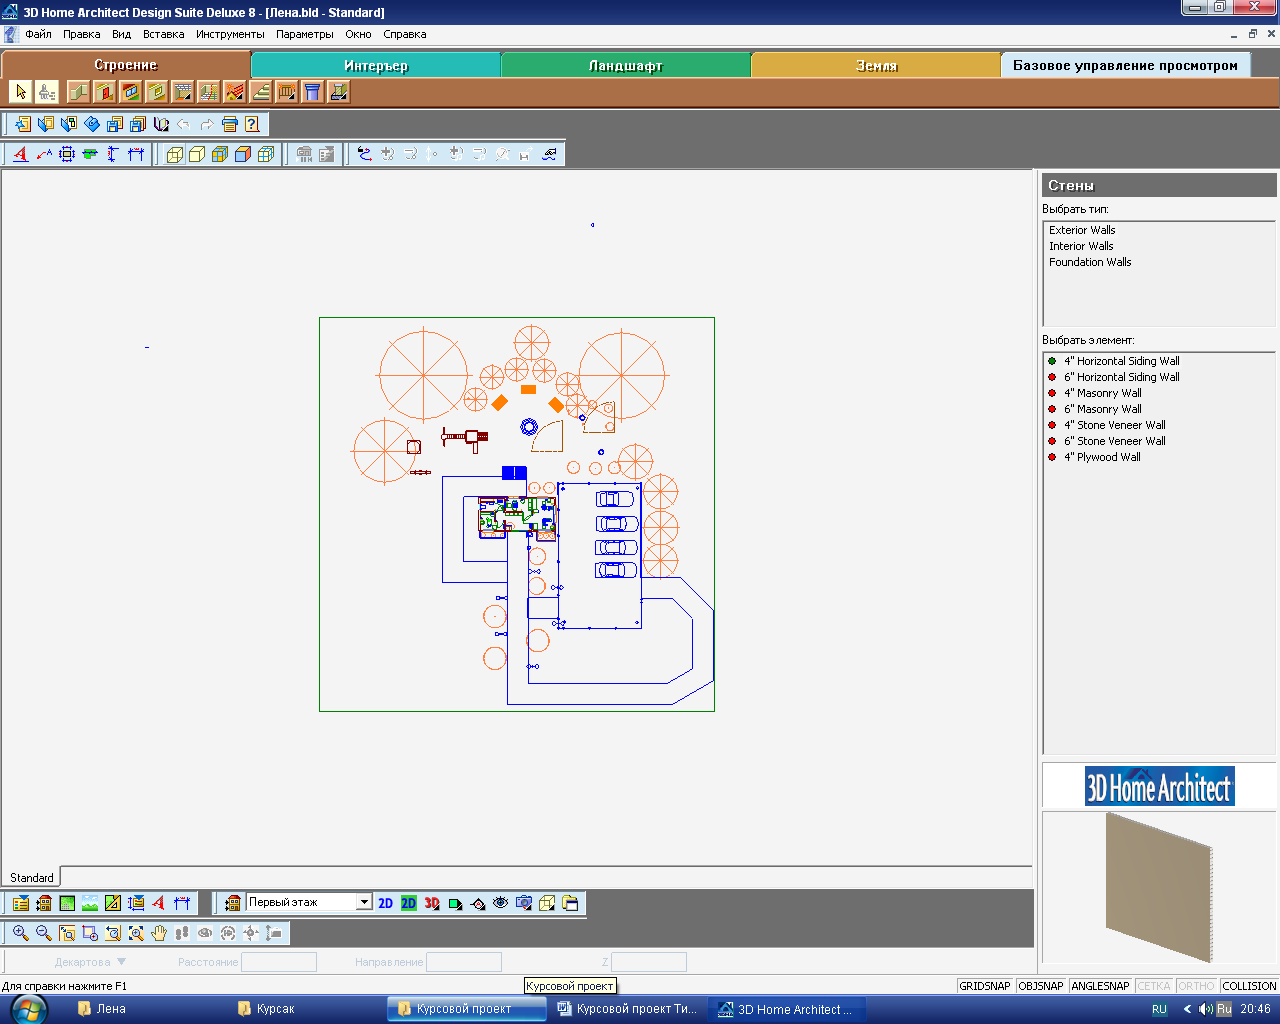Switch to the Ландшафт tab
This screenshot has width=1280, height=1024.
coord(626,66)
